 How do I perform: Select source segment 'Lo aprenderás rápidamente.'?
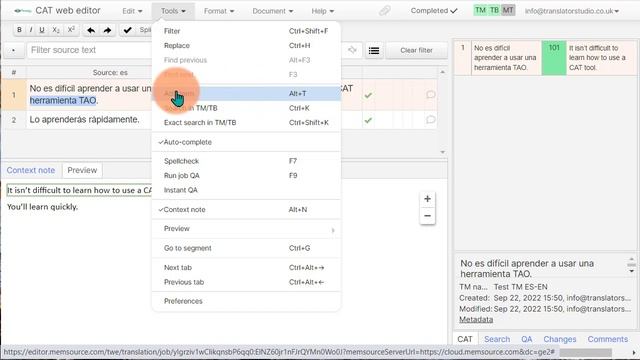point(84,120)
